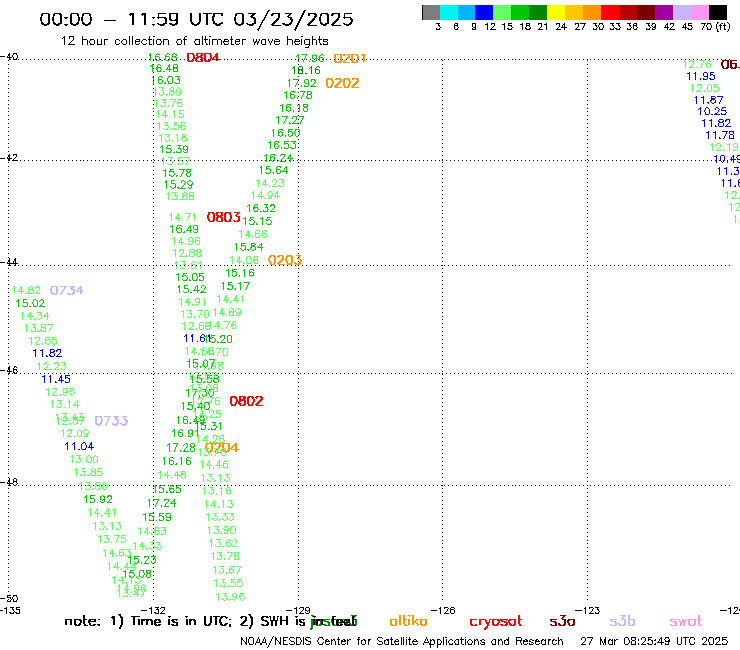Click the 15.78 wave height value
Viewport: 740px width, 650px height.
177,173
